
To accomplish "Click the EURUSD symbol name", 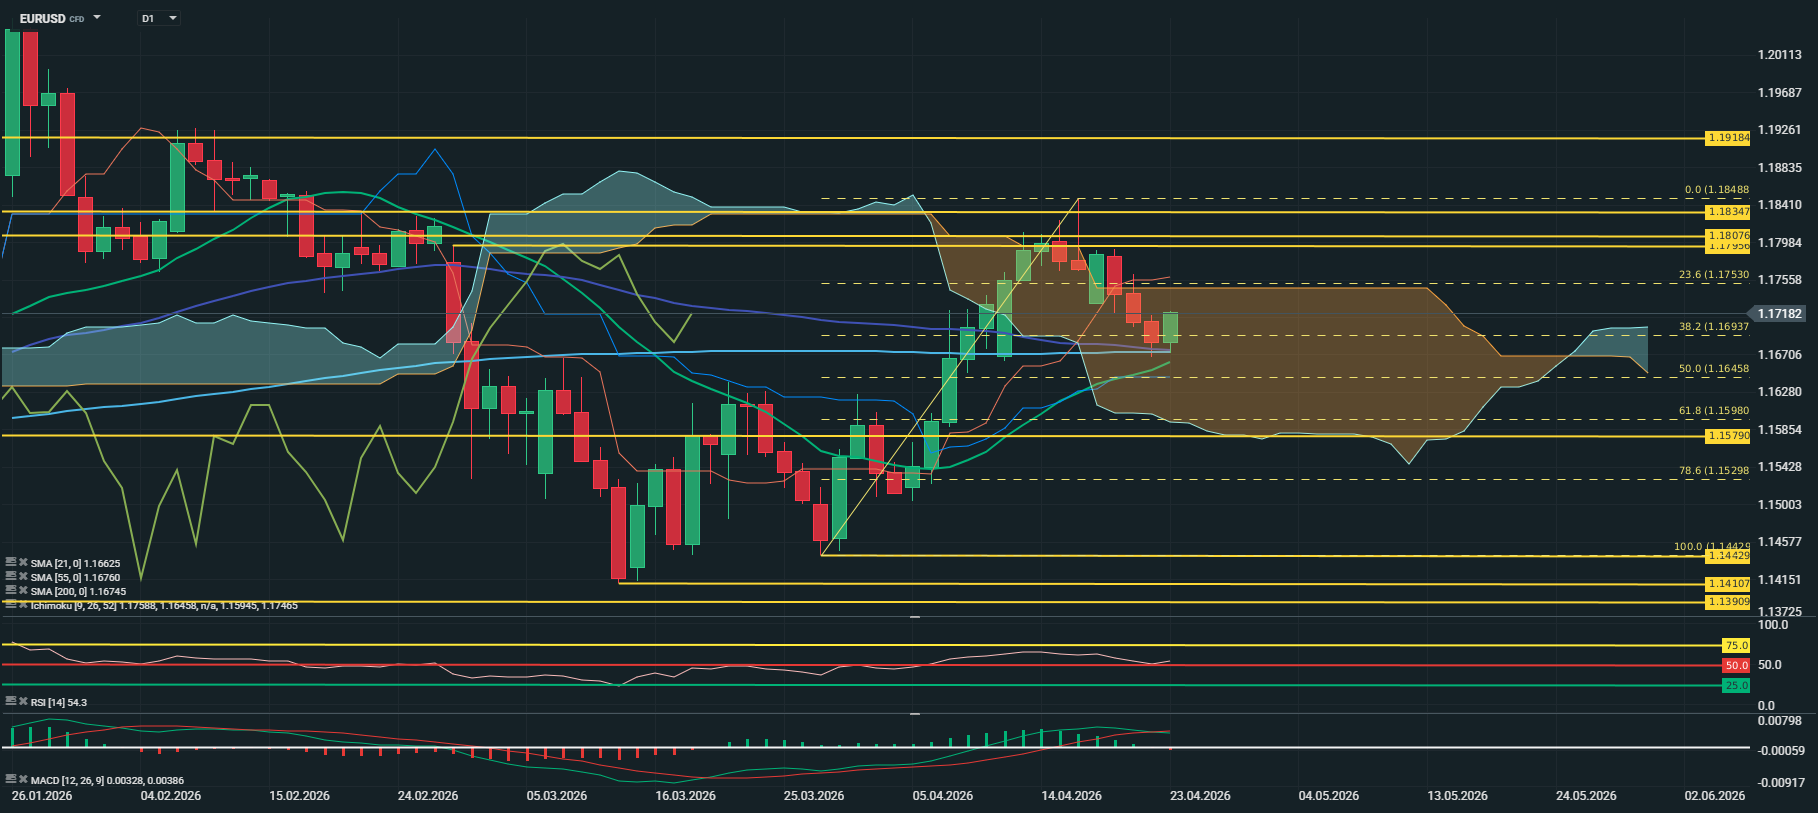I will pos(42,18).
